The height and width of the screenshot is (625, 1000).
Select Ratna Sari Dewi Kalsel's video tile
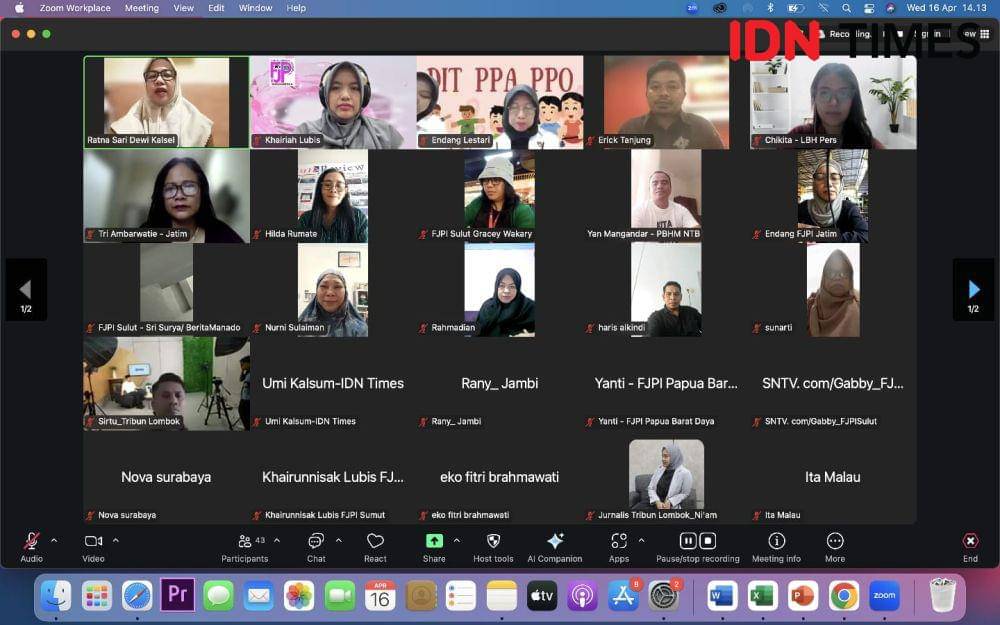click(166, 102)
